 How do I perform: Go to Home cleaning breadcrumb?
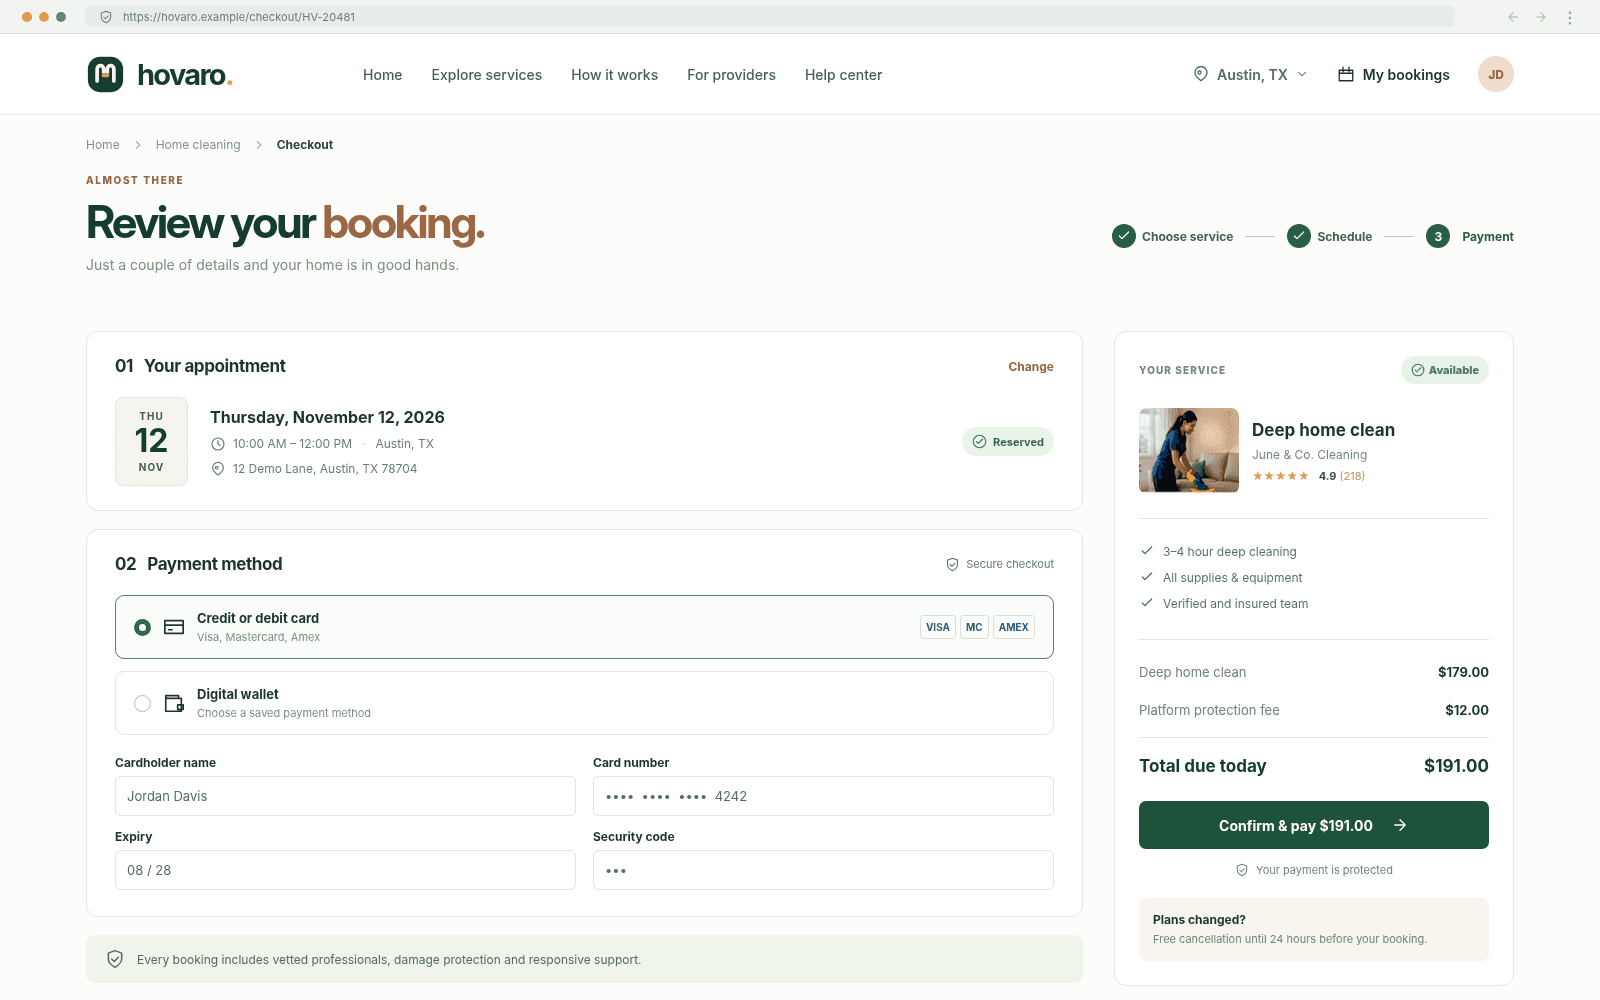pos(198,145)
